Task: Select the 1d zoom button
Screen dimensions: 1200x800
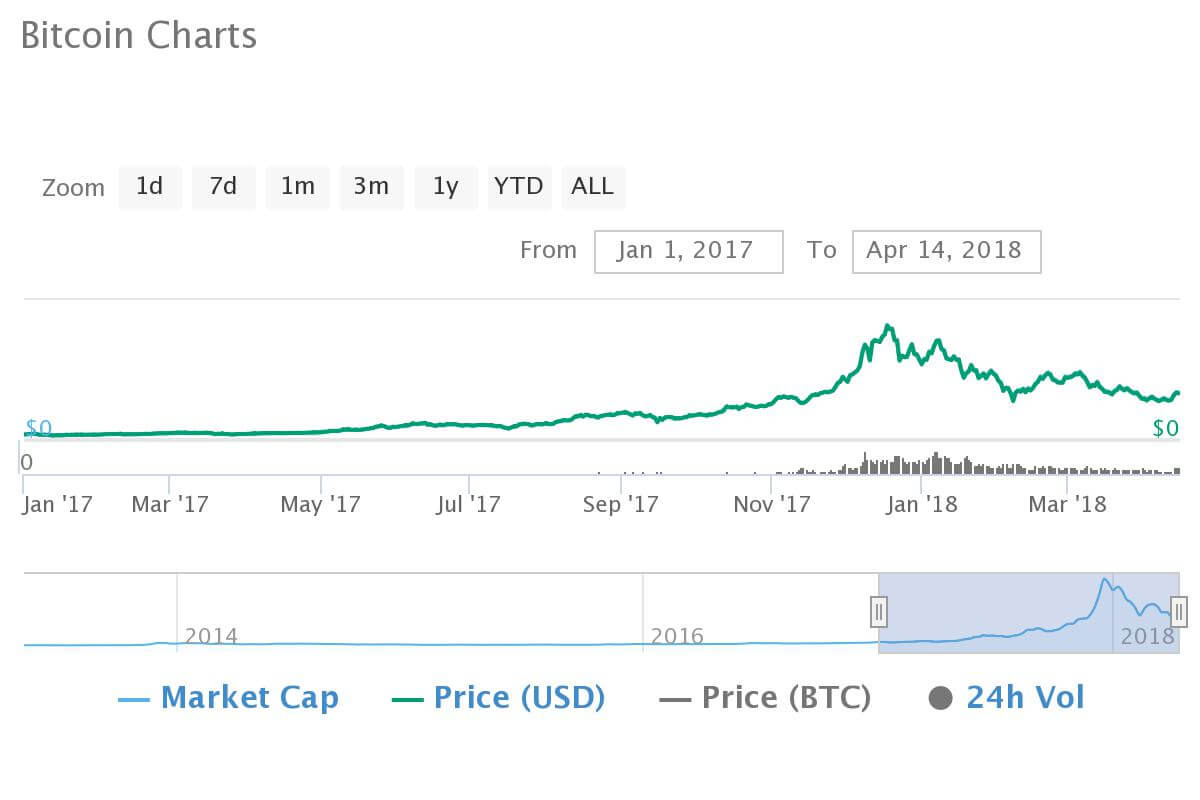Action: click(x=150, y=187)
